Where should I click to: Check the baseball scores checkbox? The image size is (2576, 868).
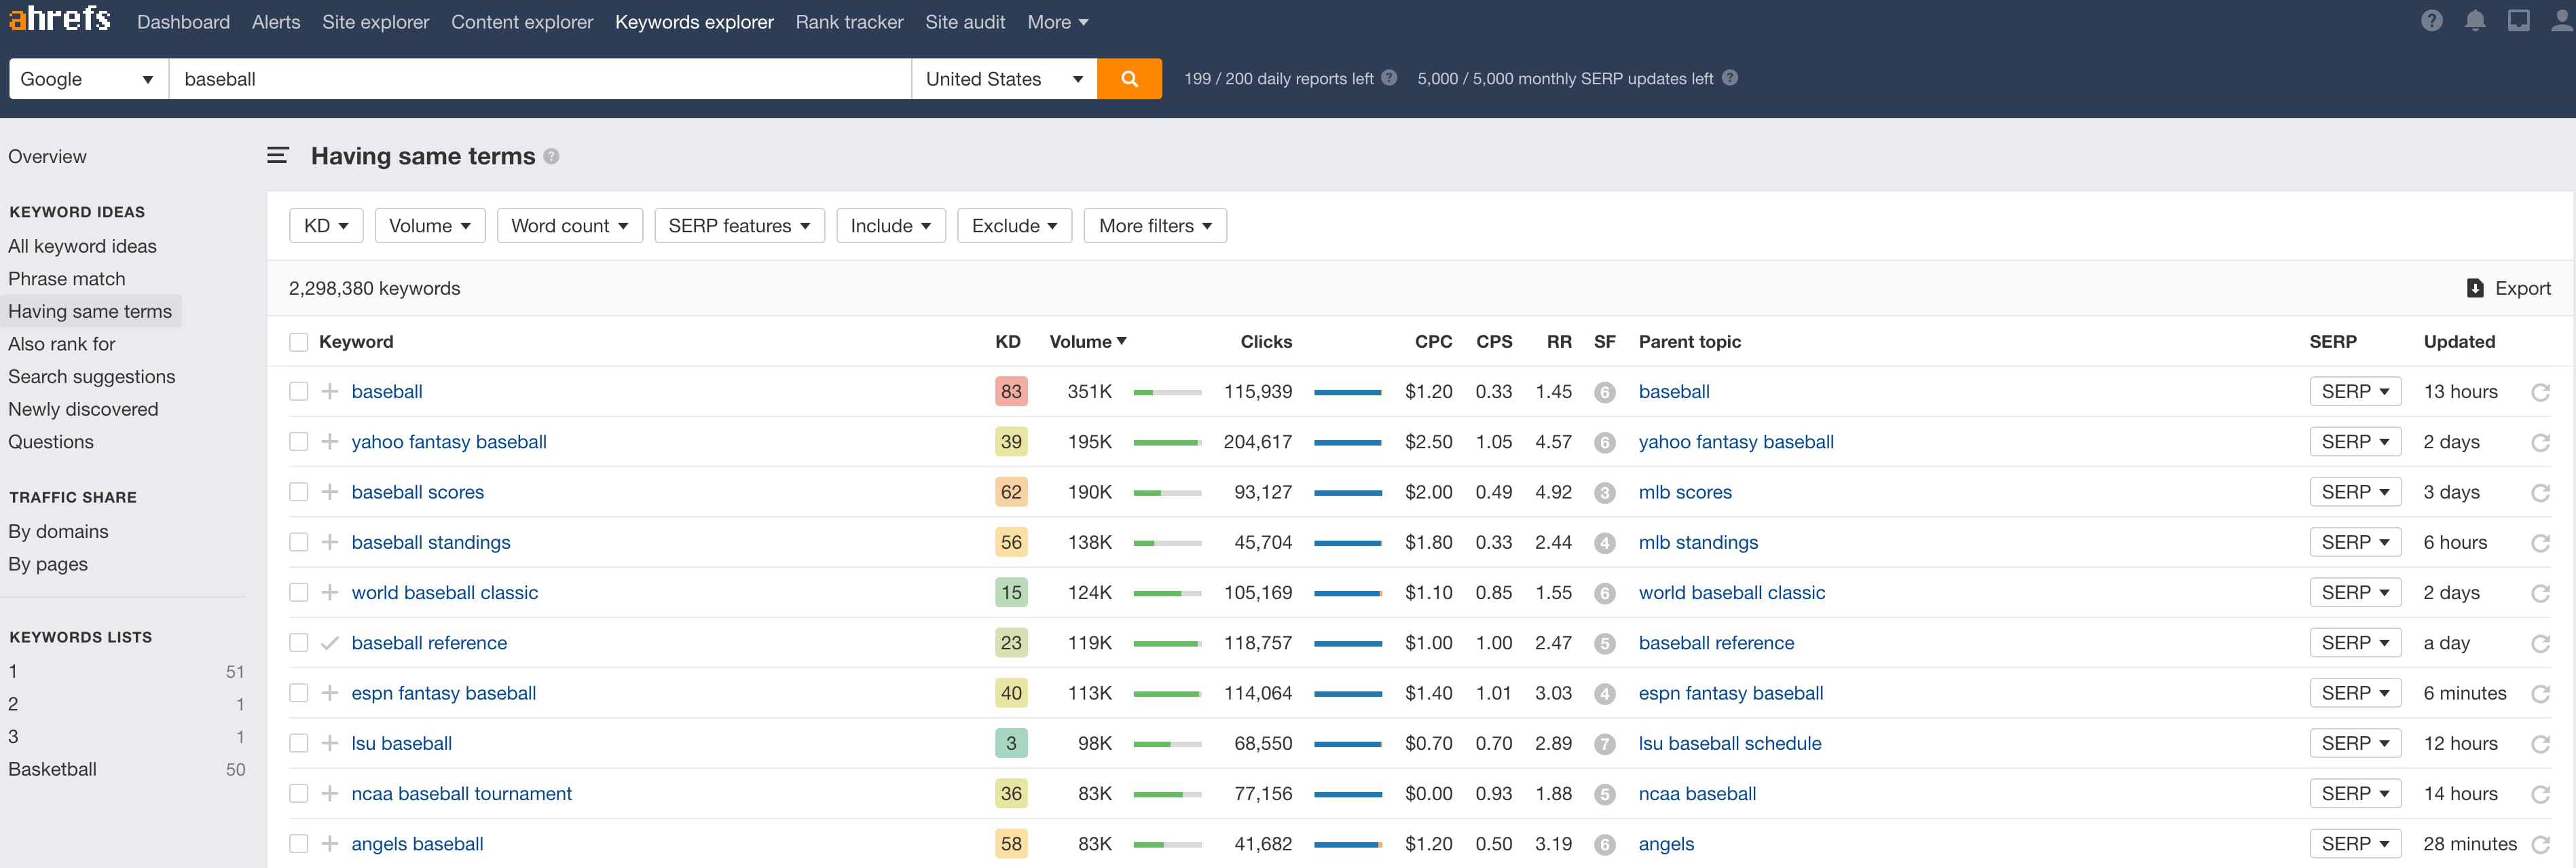click(x=298, y=492)
